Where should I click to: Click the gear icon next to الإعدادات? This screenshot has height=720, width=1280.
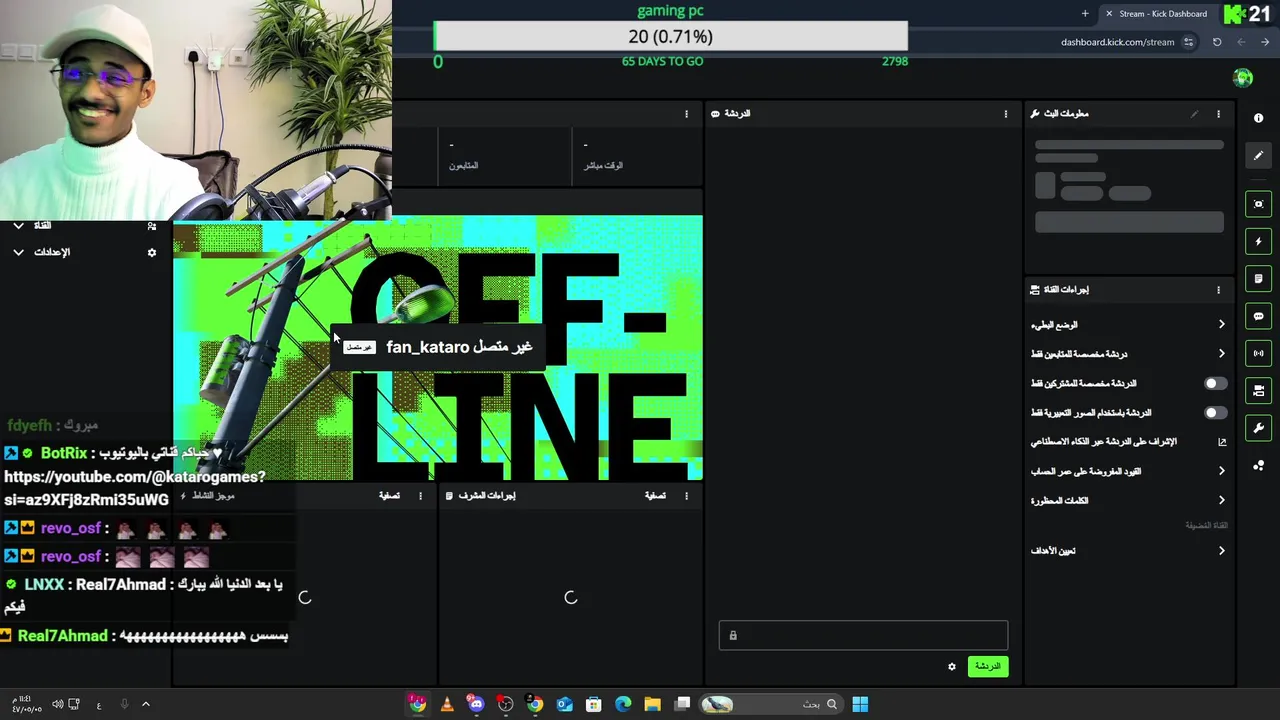(x=152, y=252)
